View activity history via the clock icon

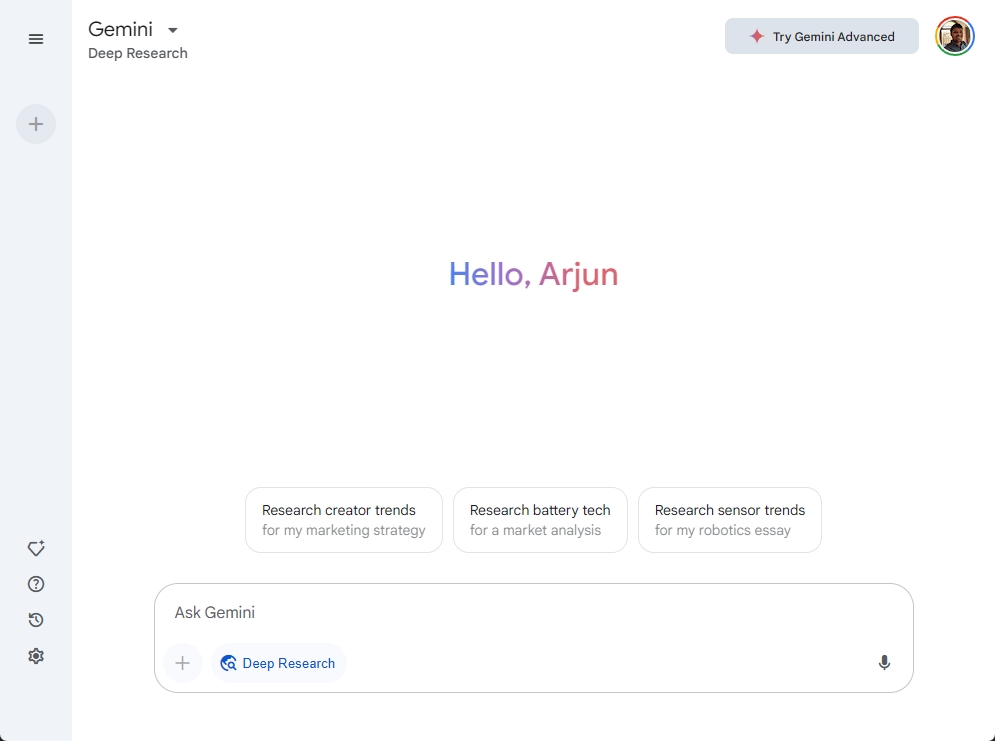(36, 620)
